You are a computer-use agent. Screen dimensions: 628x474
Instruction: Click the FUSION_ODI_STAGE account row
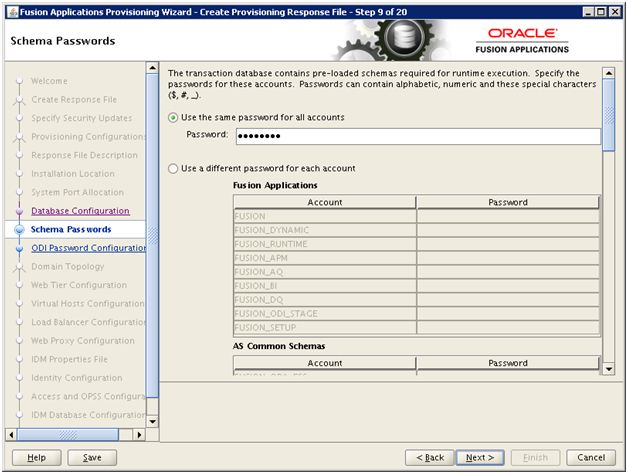point(416,314)
